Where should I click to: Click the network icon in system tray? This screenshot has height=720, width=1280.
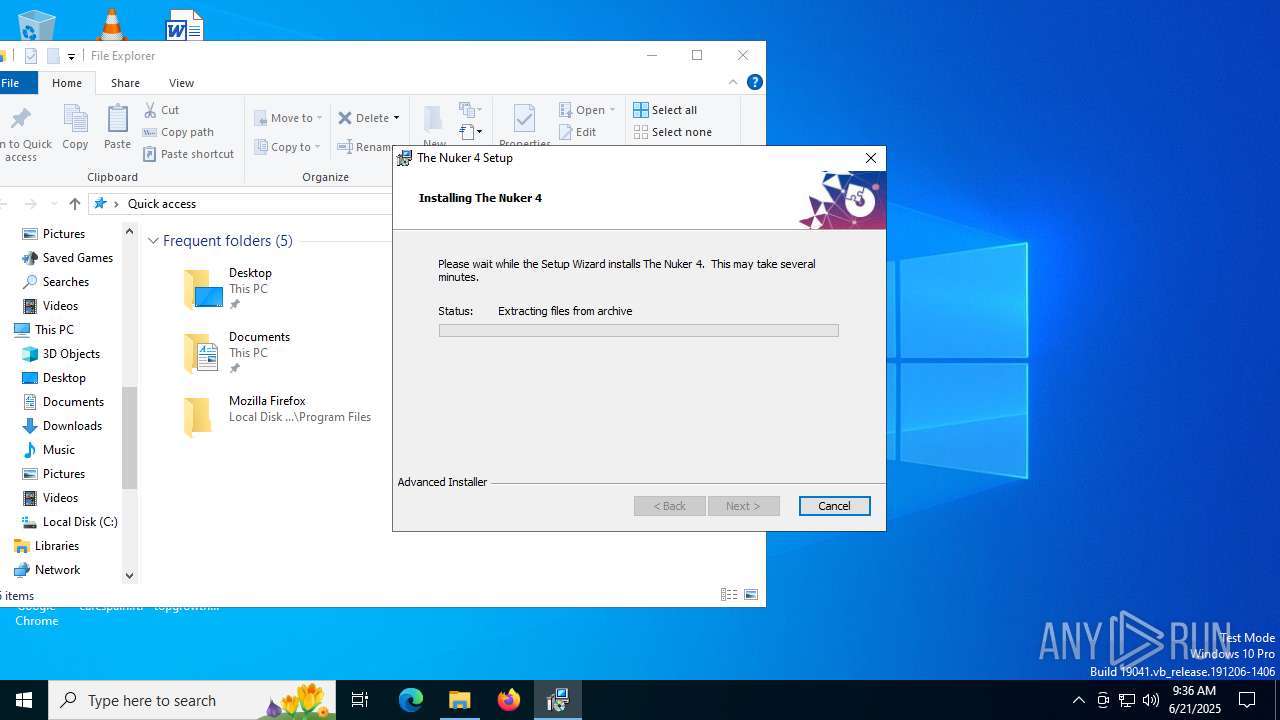coord(1126,700)
